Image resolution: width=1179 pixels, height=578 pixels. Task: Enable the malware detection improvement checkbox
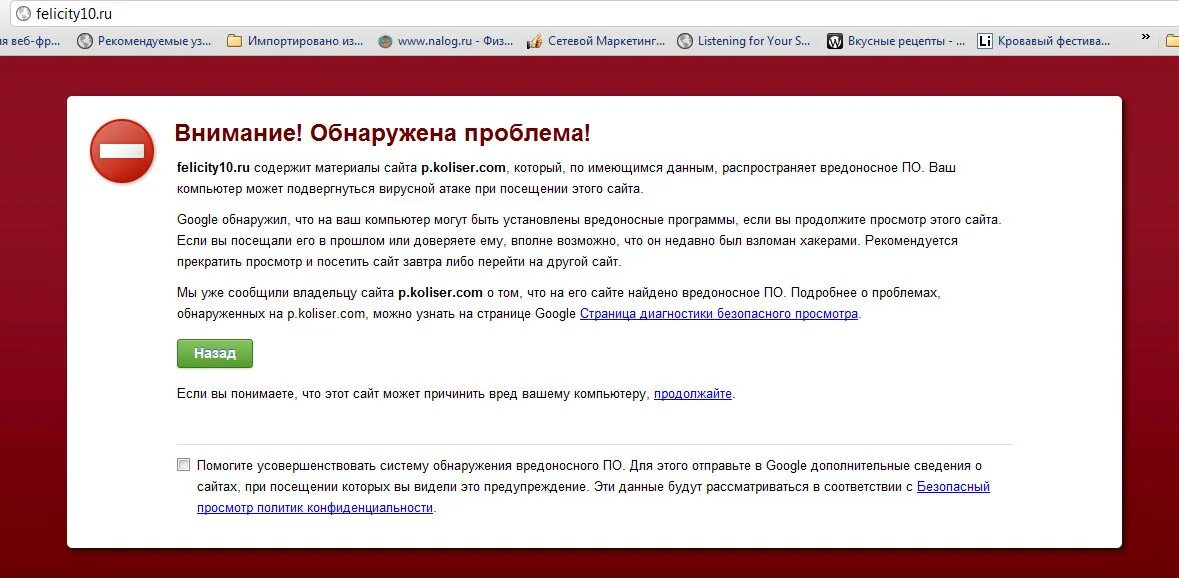tap(183, 465)
